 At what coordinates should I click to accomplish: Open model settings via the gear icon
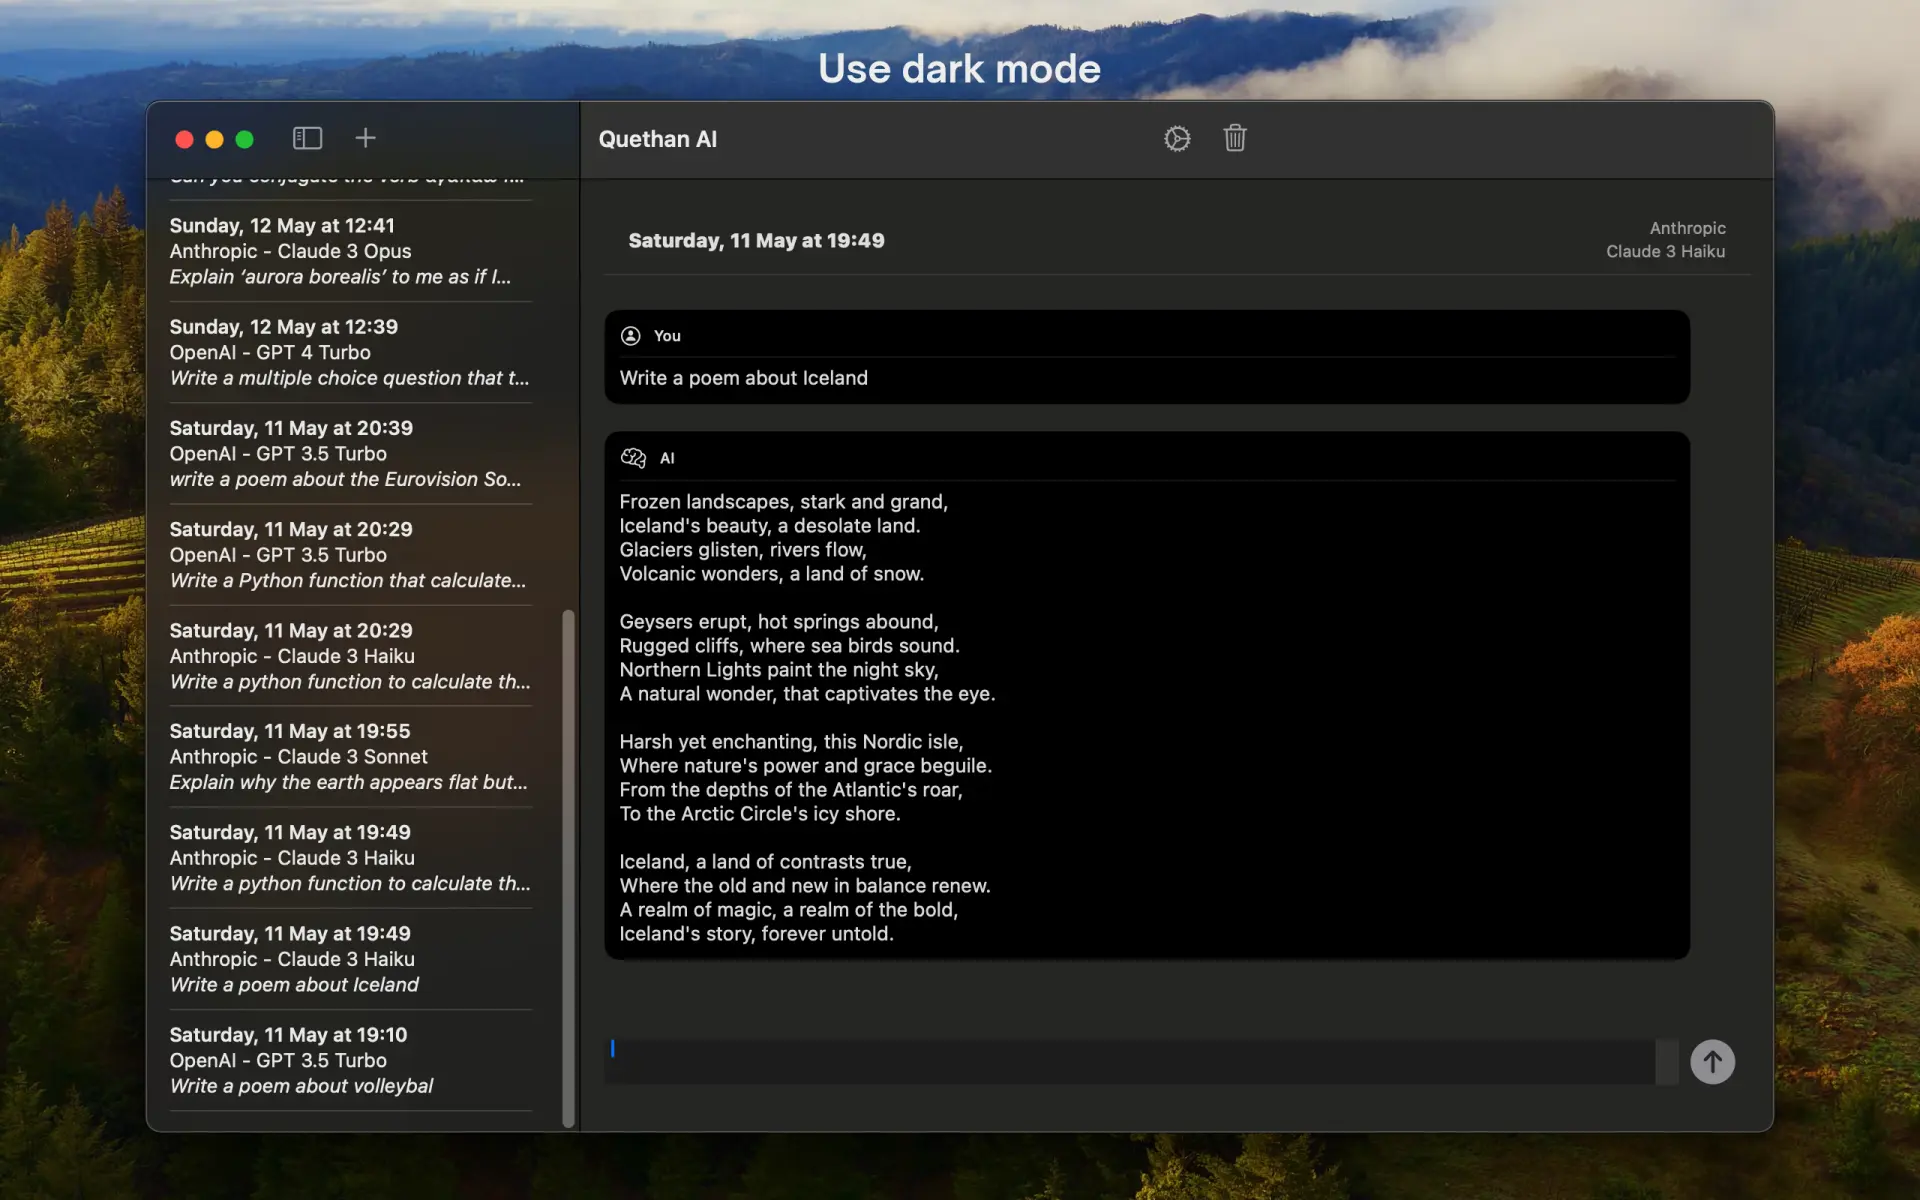point(1177,138)
